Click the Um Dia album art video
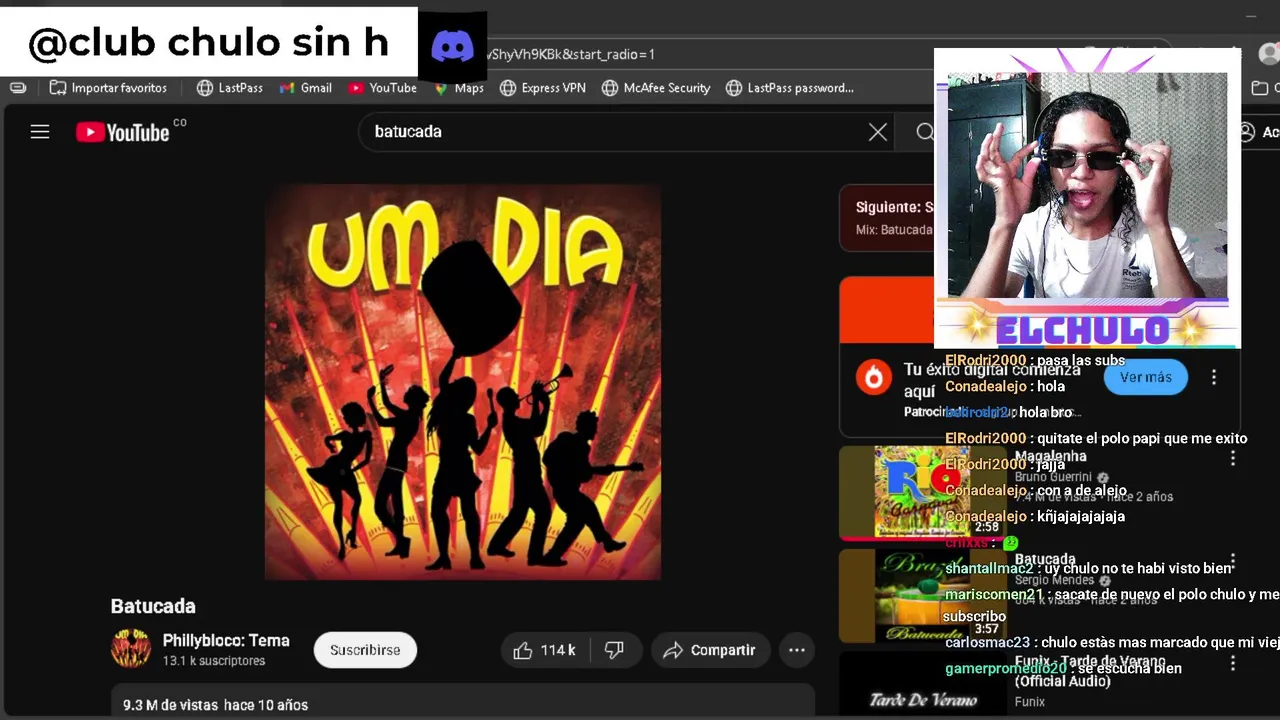 462,382
